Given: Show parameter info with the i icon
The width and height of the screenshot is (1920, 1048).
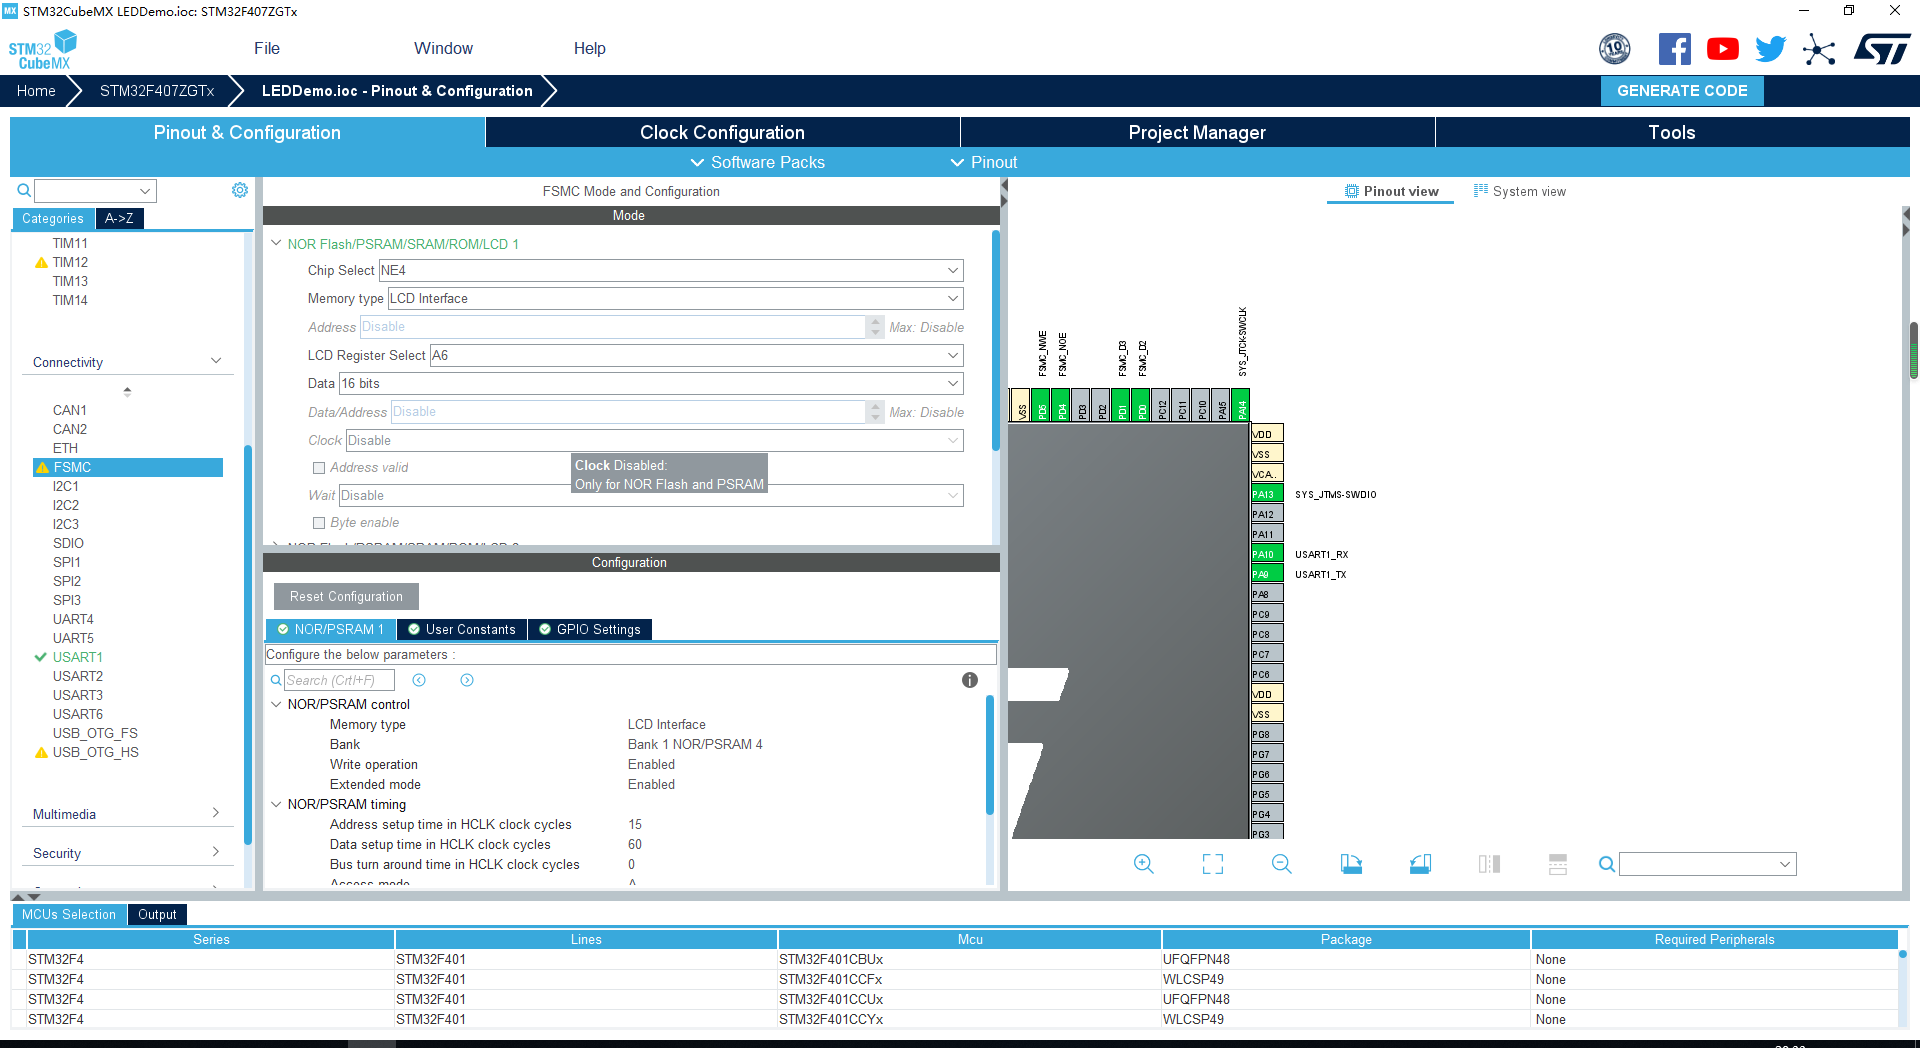Looking at the screenshot, I should tap(970, 680).
